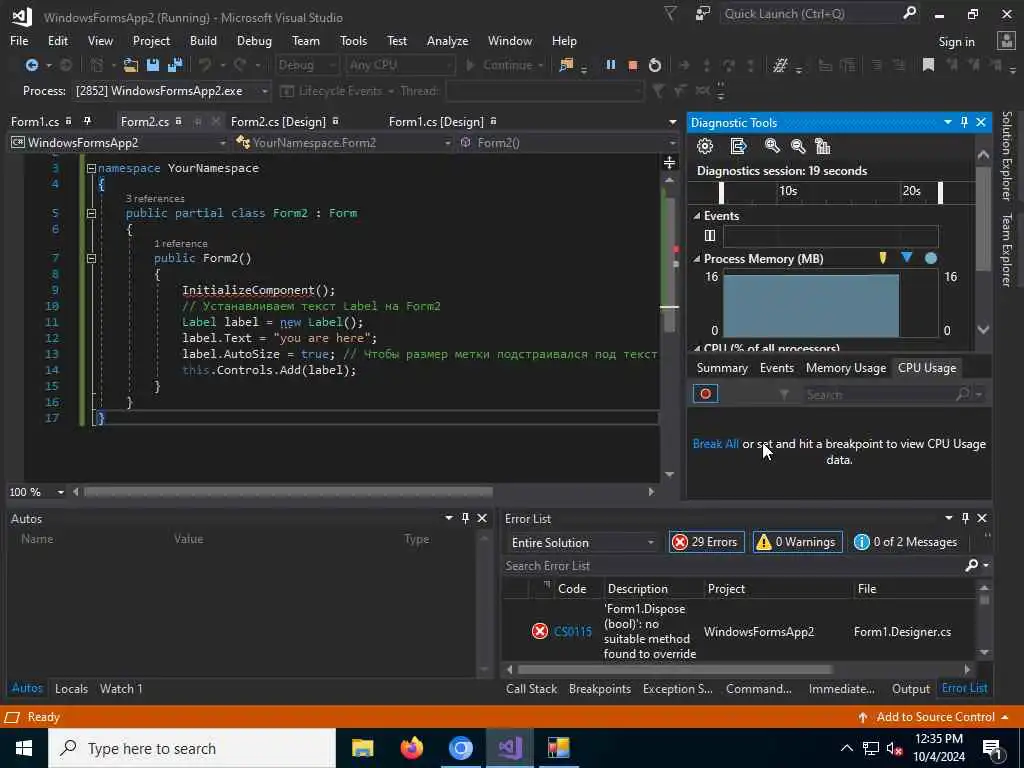Screen dimensions: 1024x768
Task: Focus the Search Error List field
Action: [733, 566]
